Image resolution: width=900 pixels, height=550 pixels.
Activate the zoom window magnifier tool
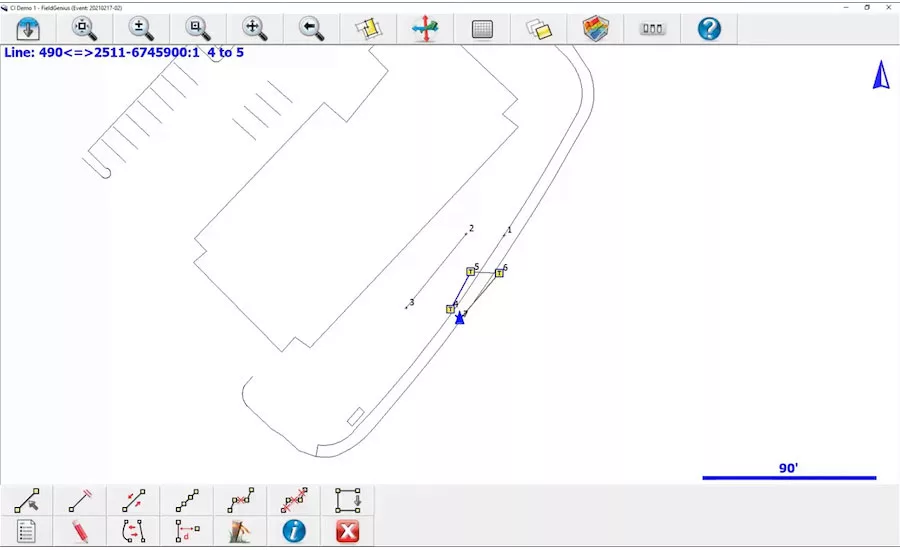198,29
